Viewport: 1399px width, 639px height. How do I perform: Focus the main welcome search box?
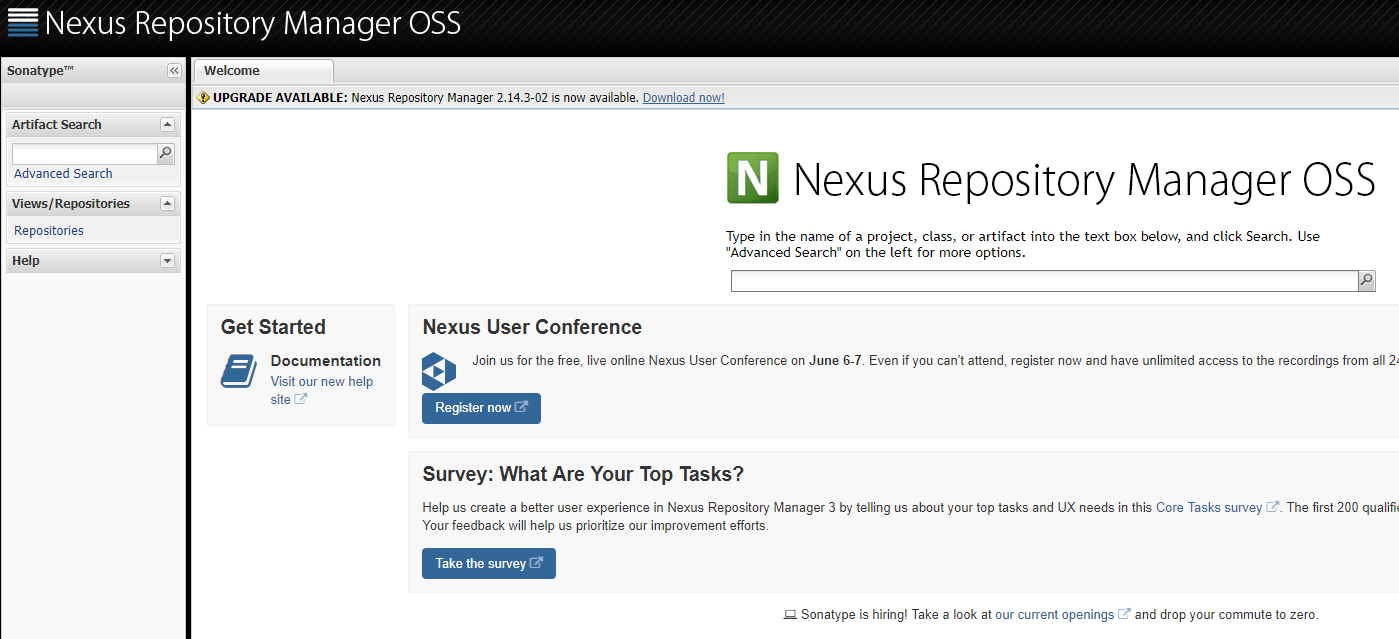(x=1043, y=281)
